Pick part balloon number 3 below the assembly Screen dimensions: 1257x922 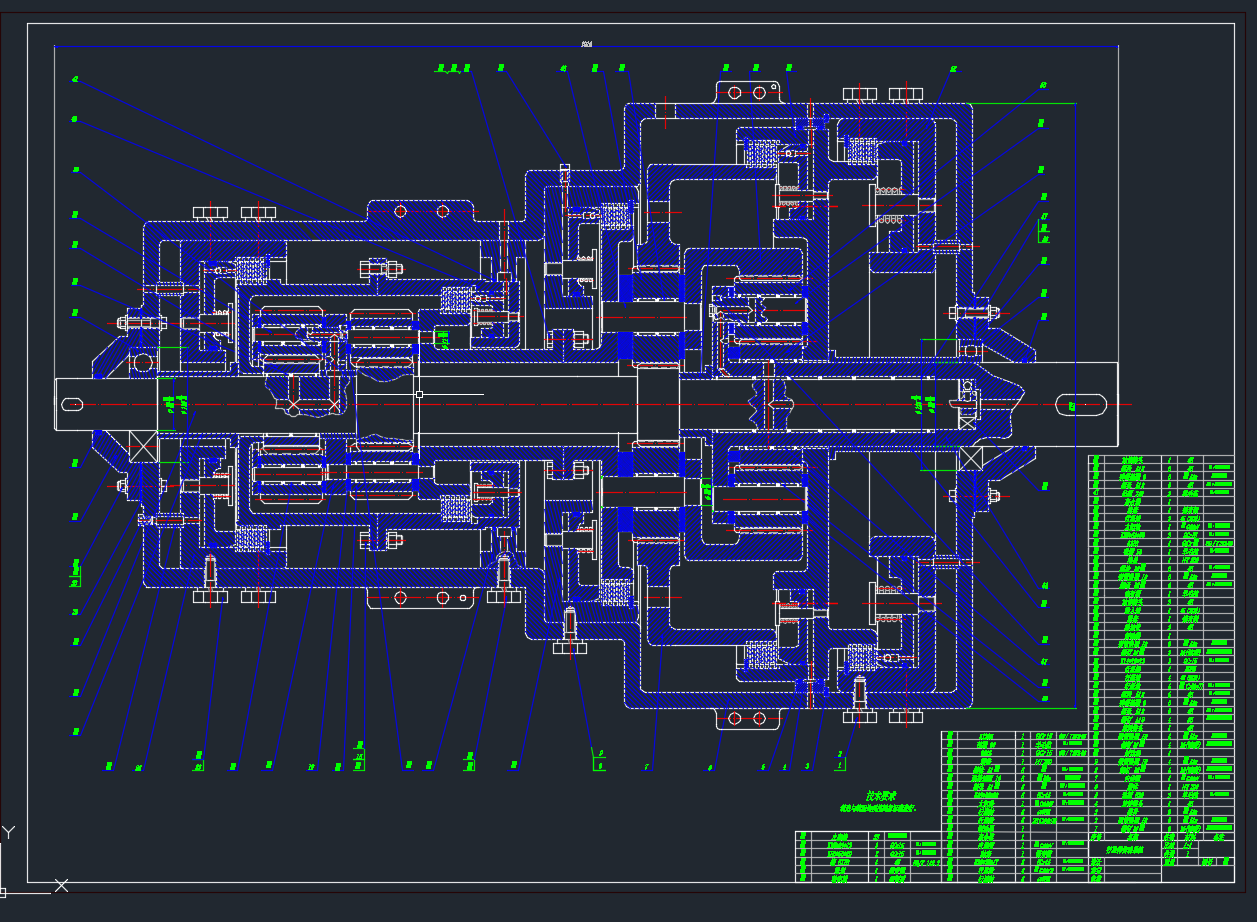click(x=807, y=767)
